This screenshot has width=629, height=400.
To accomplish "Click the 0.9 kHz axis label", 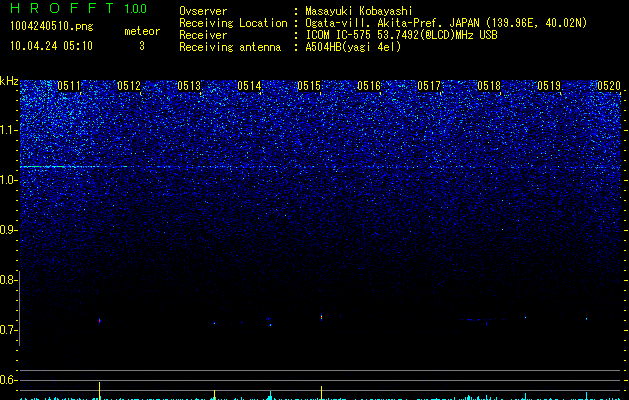I will click(x=9, y=230).
